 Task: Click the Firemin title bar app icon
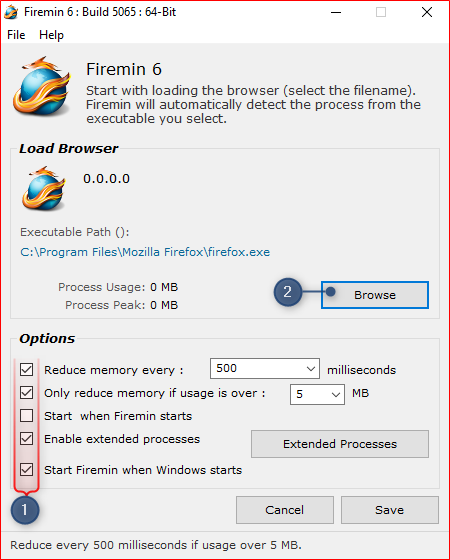click(x=11, y=12)
